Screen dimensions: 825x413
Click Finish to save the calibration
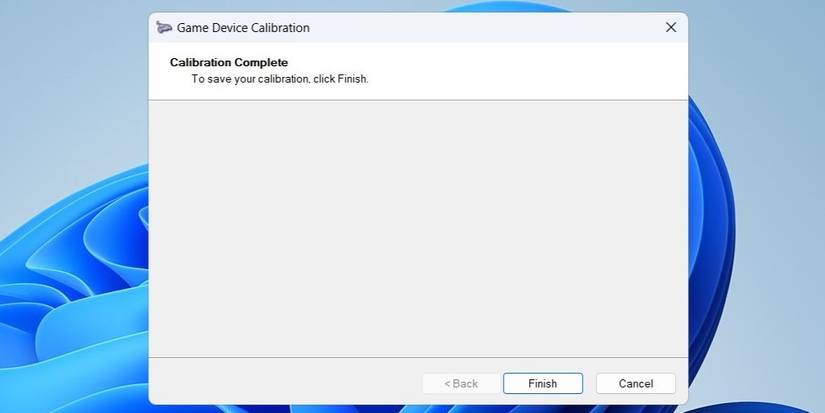click(x=542, y=383)
